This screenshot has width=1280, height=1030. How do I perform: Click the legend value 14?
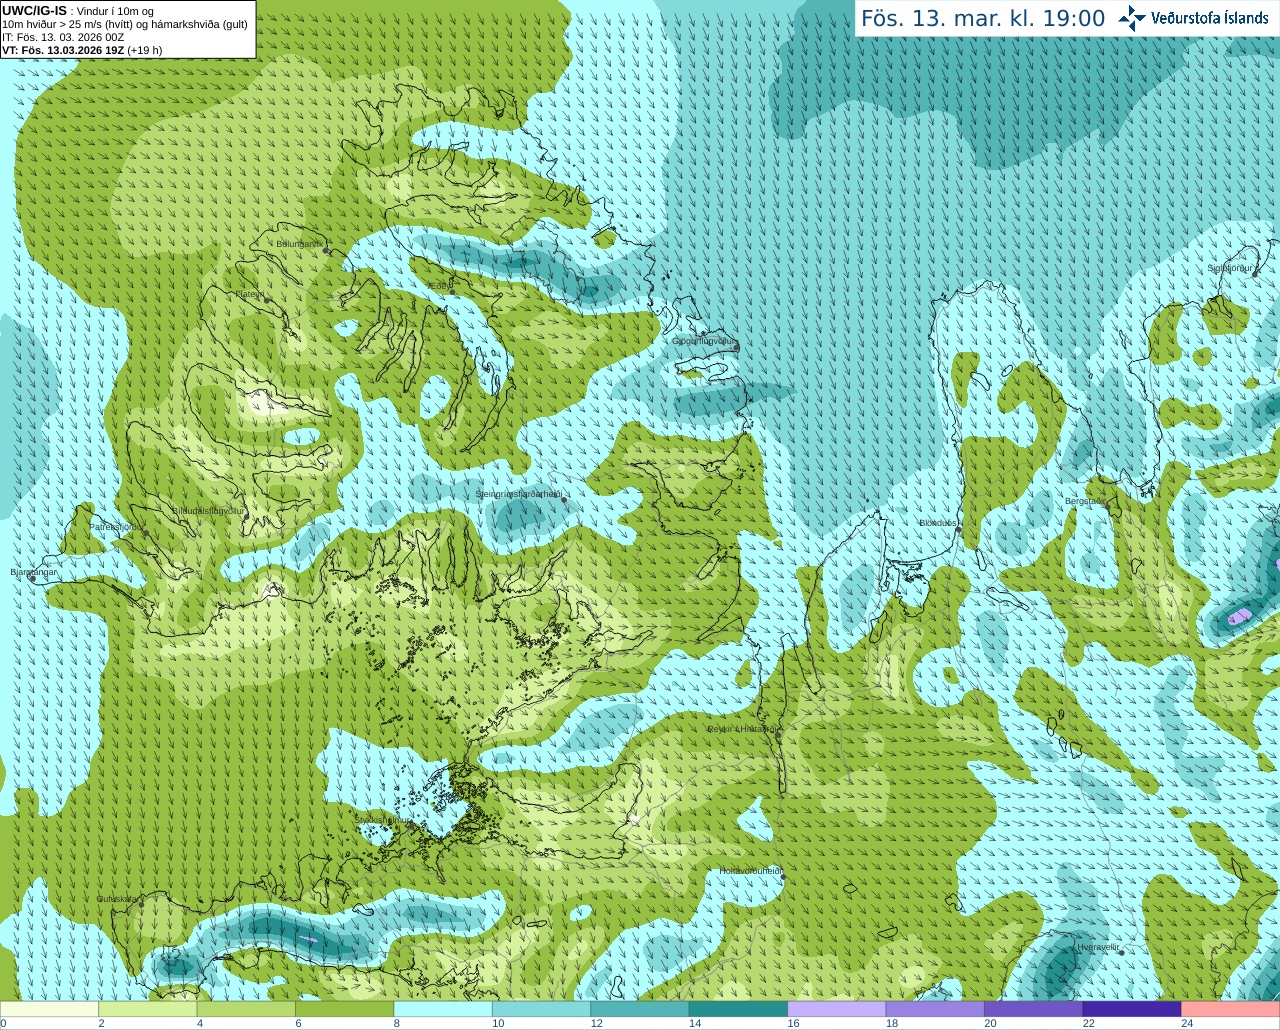695,1023
